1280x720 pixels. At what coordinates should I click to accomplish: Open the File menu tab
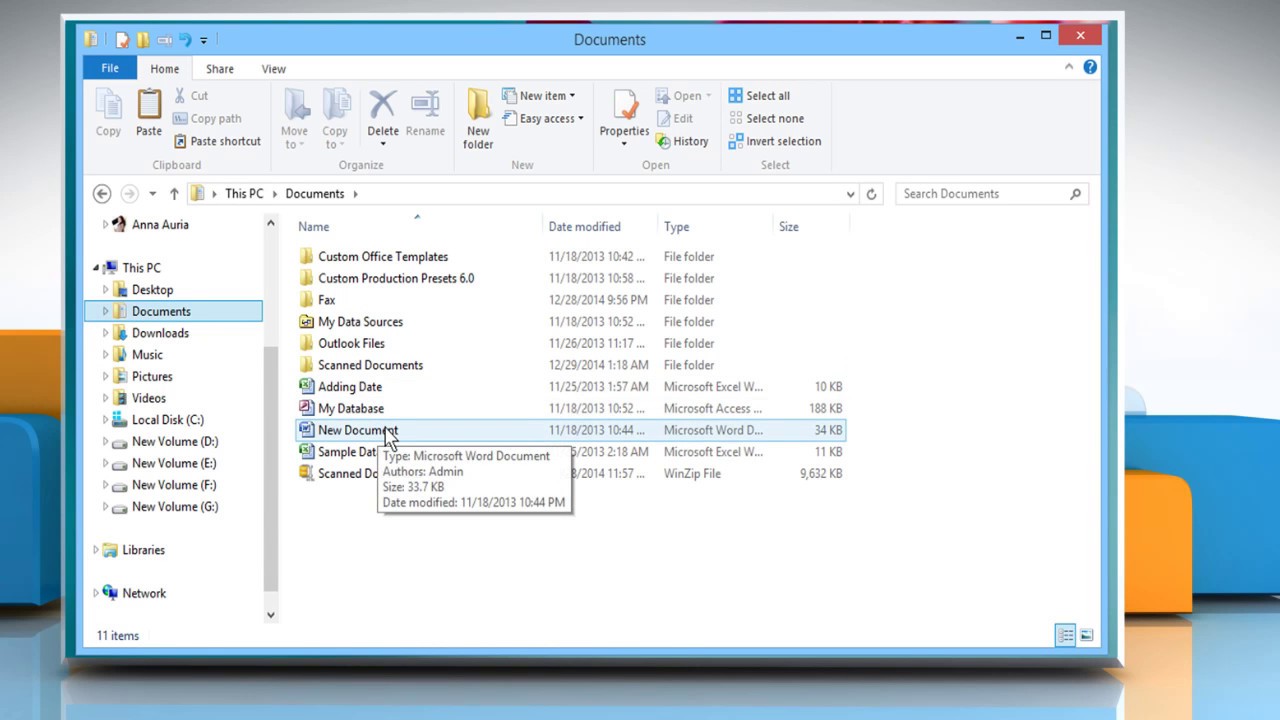click(110, 68)
